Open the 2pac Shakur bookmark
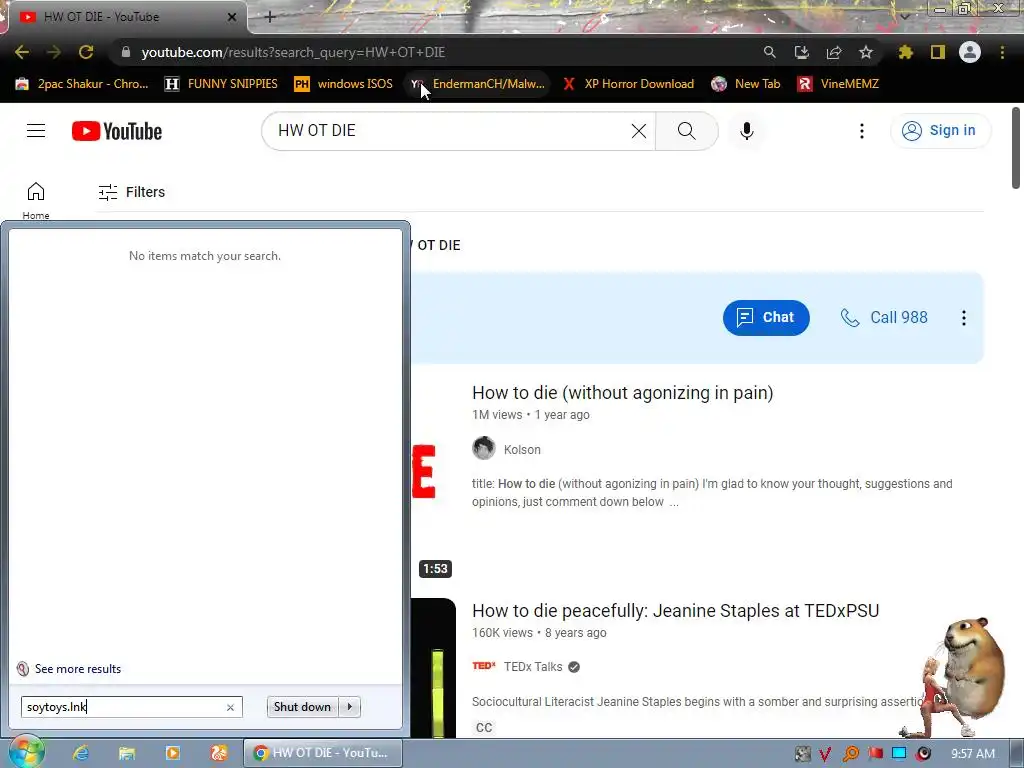The height and width of the screenshot is (768, 1024). (x=82, y=84)
